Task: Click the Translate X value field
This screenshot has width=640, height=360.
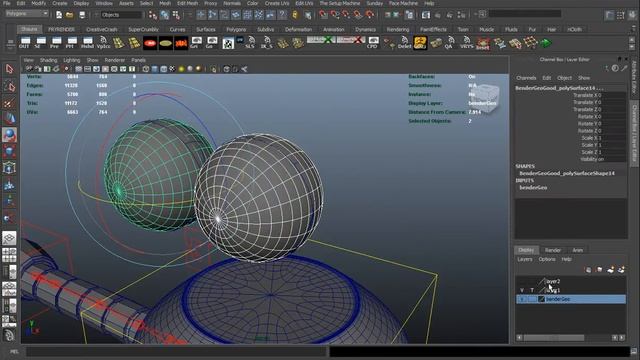Action: tap(611, 95)
